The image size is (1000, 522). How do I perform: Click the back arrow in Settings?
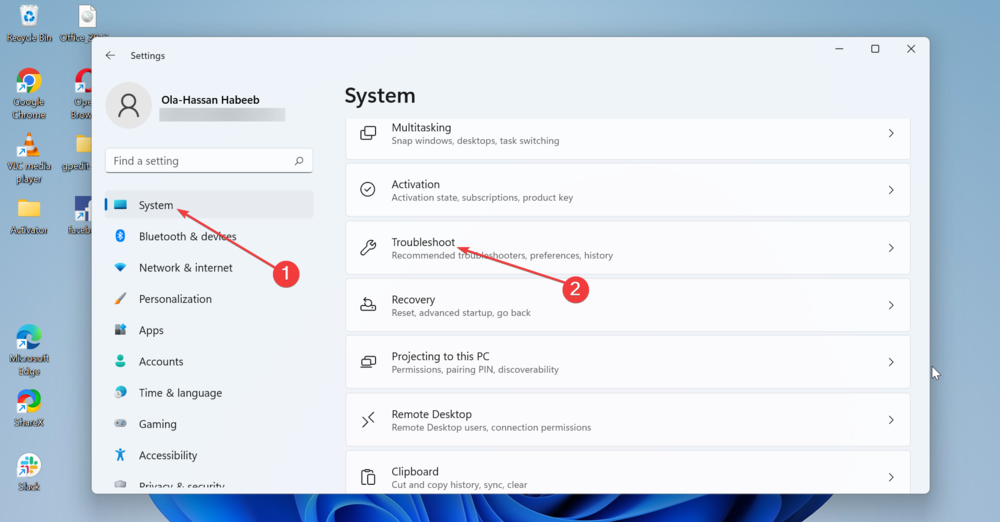(x=110, y=56)
